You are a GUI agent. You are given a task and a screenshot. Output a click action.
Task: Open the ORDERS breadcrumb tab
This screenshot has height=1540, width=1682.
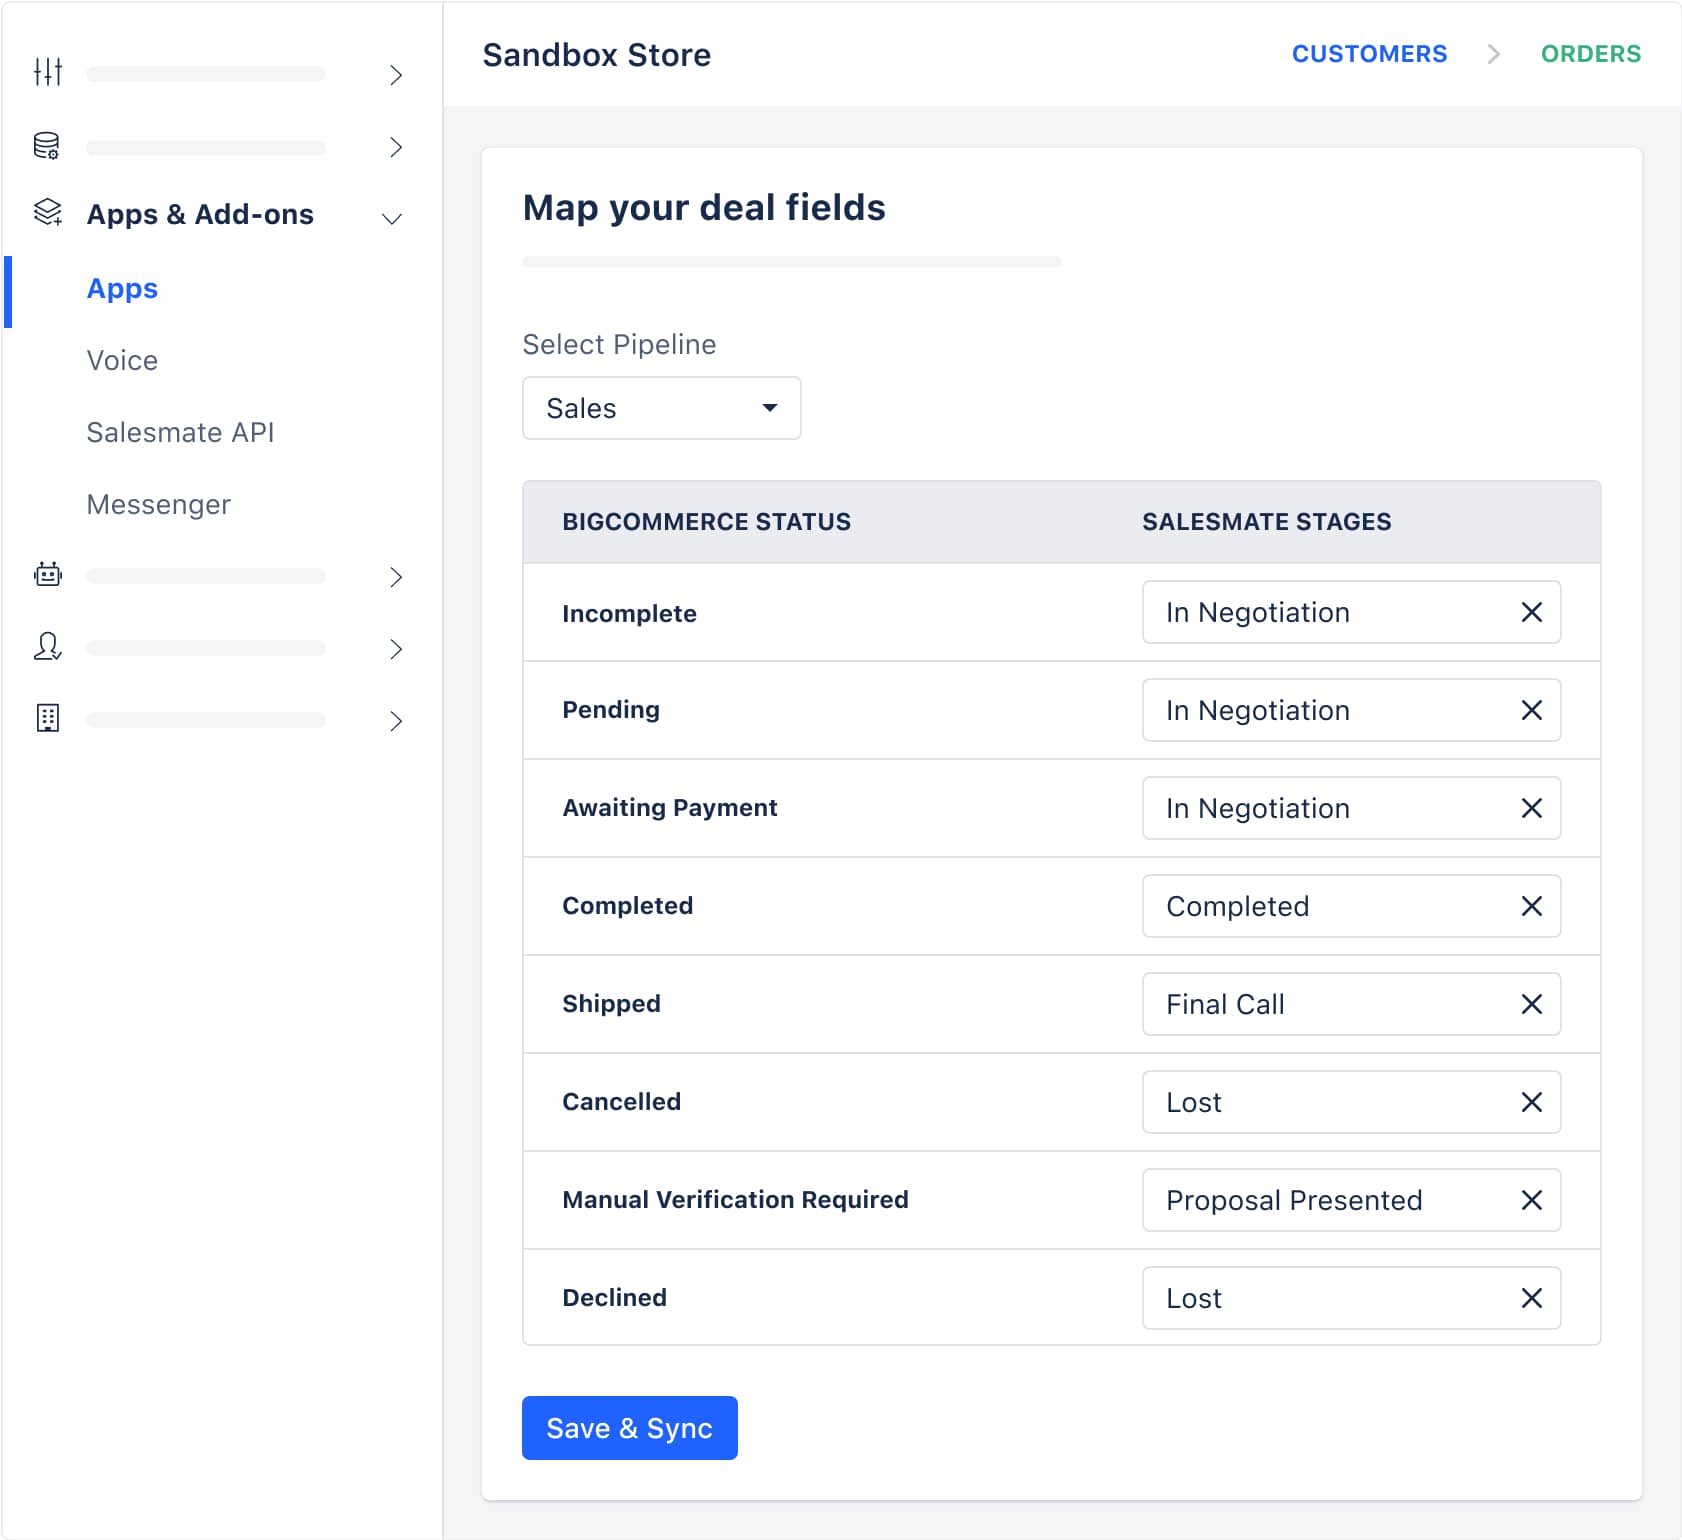coord(1592,54)
